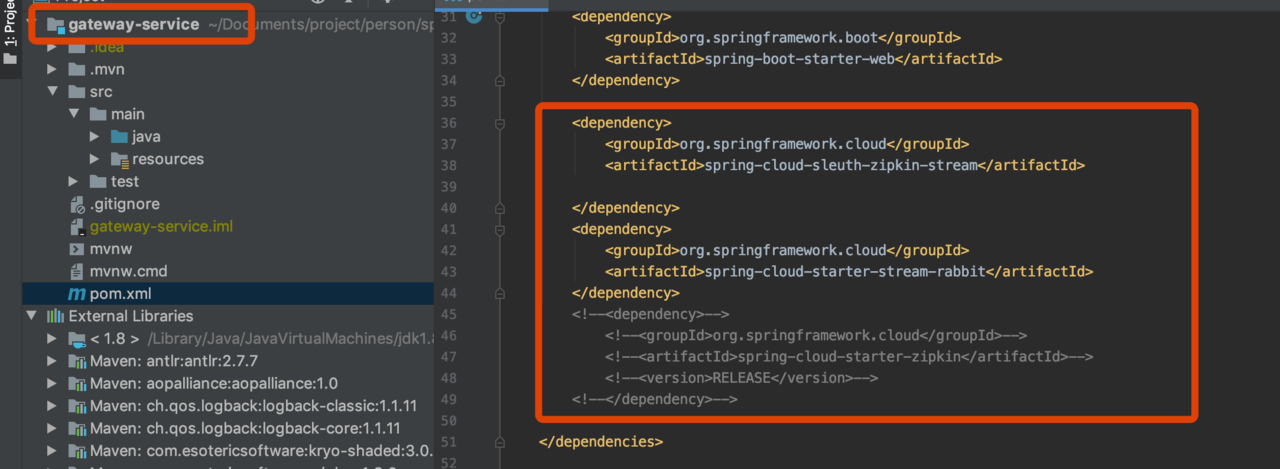Expand Maven: logback-classic:1.1.11 library

52,405
